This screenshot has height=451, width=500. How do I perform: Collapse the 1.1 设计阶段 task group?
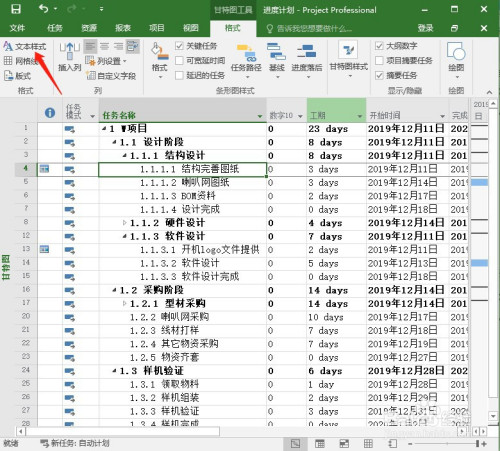click(x=114, y=142)
